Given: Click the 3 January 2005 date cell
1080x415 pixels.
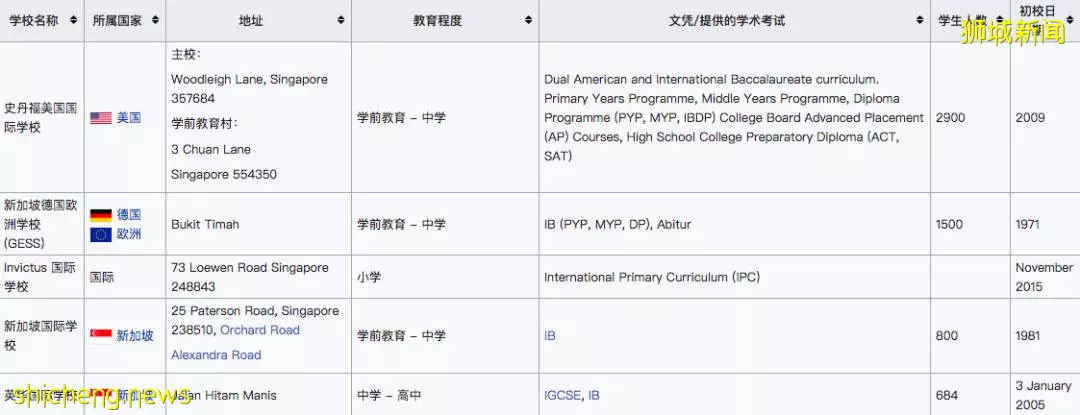Looking at the screenshot, I should point(1043,395).
